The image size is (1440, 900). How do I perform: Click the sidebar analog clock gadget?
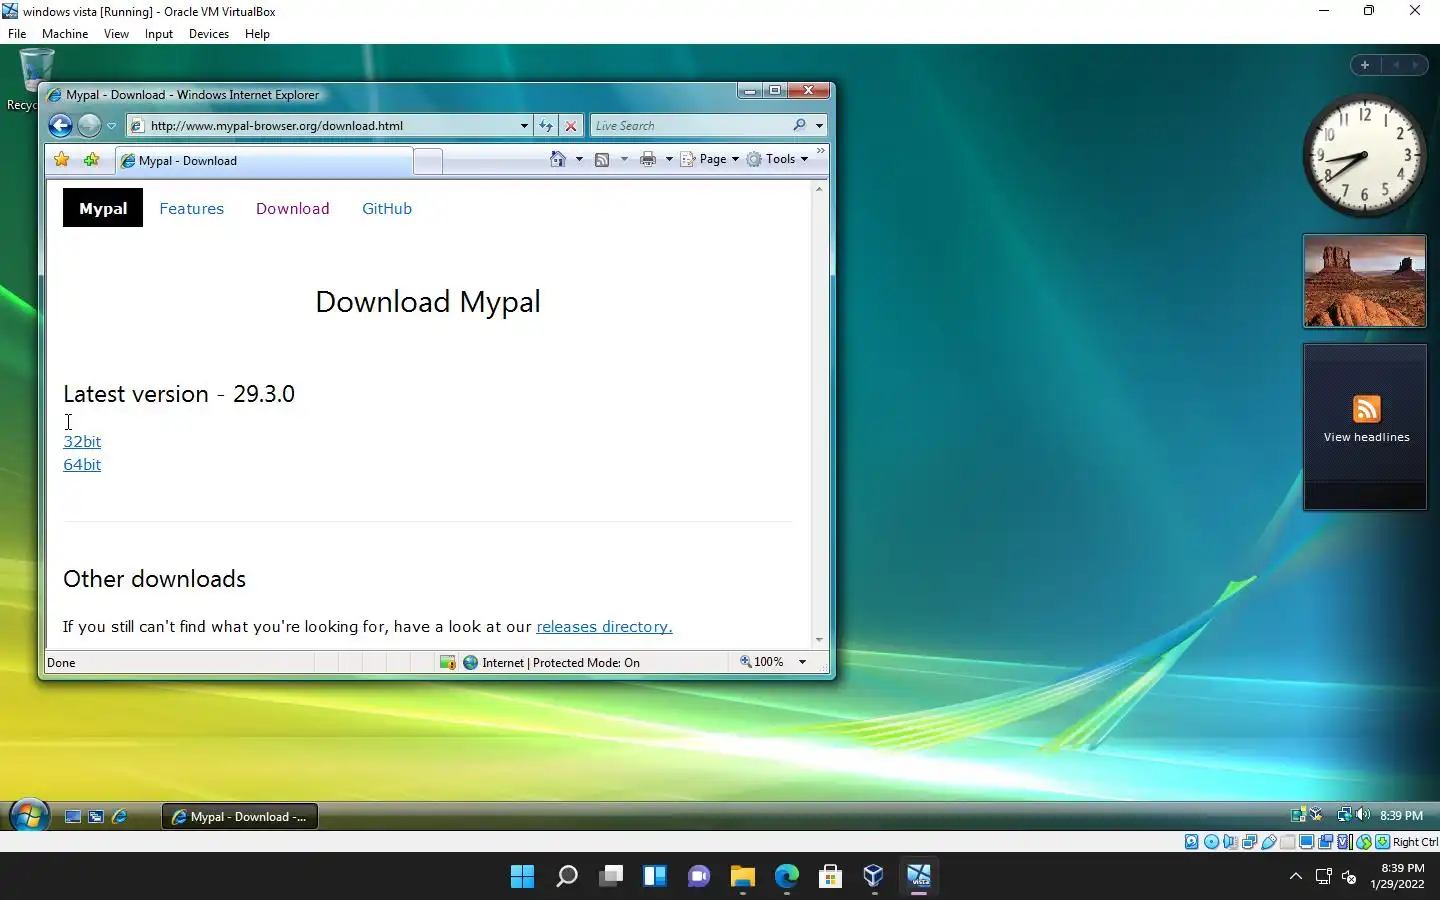[x=1364, y=156]
